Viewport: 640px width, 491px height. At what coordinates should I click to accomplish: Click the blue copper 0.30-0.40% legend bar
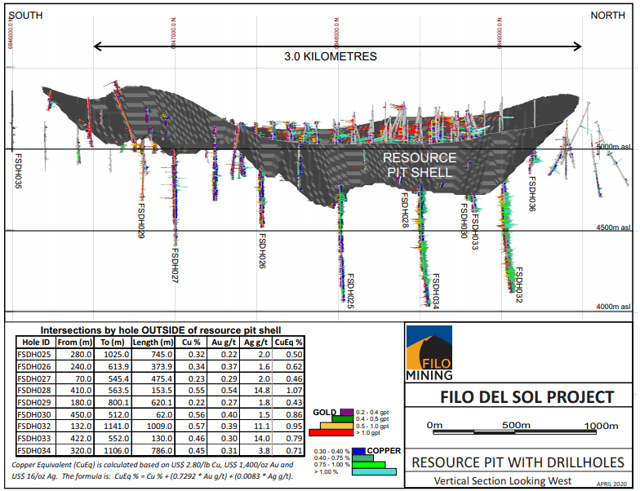366,452
